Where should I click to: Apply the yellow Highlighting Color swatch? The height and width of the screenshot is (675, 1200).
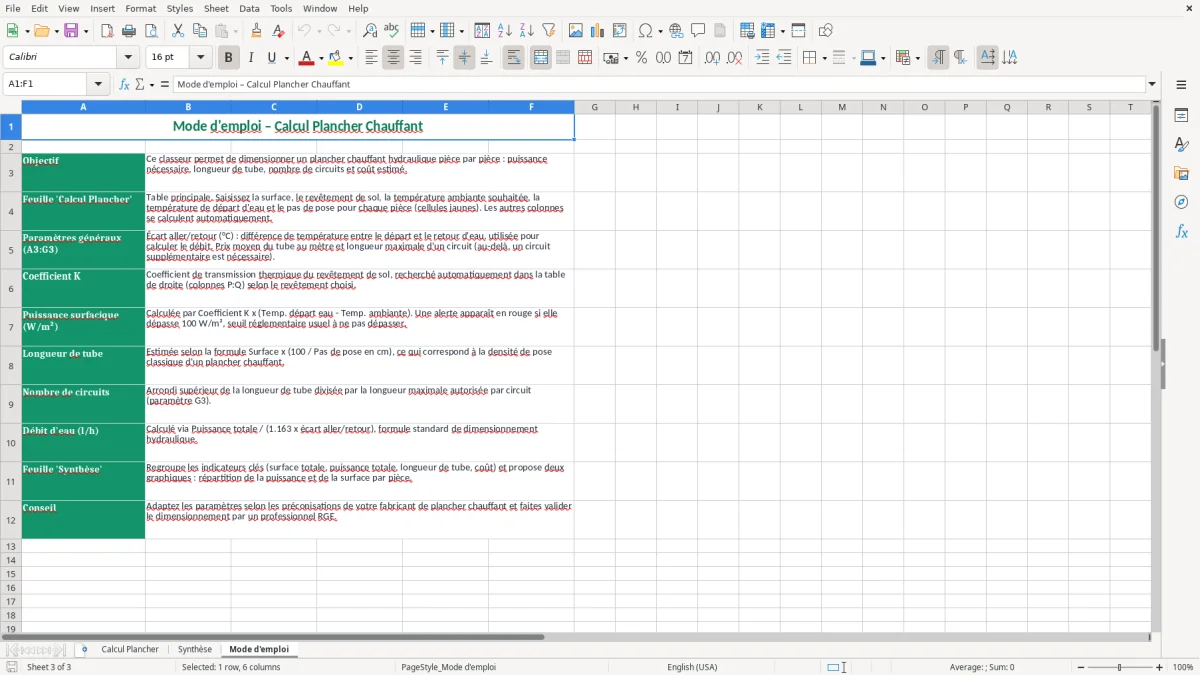(x=336, y=58)
